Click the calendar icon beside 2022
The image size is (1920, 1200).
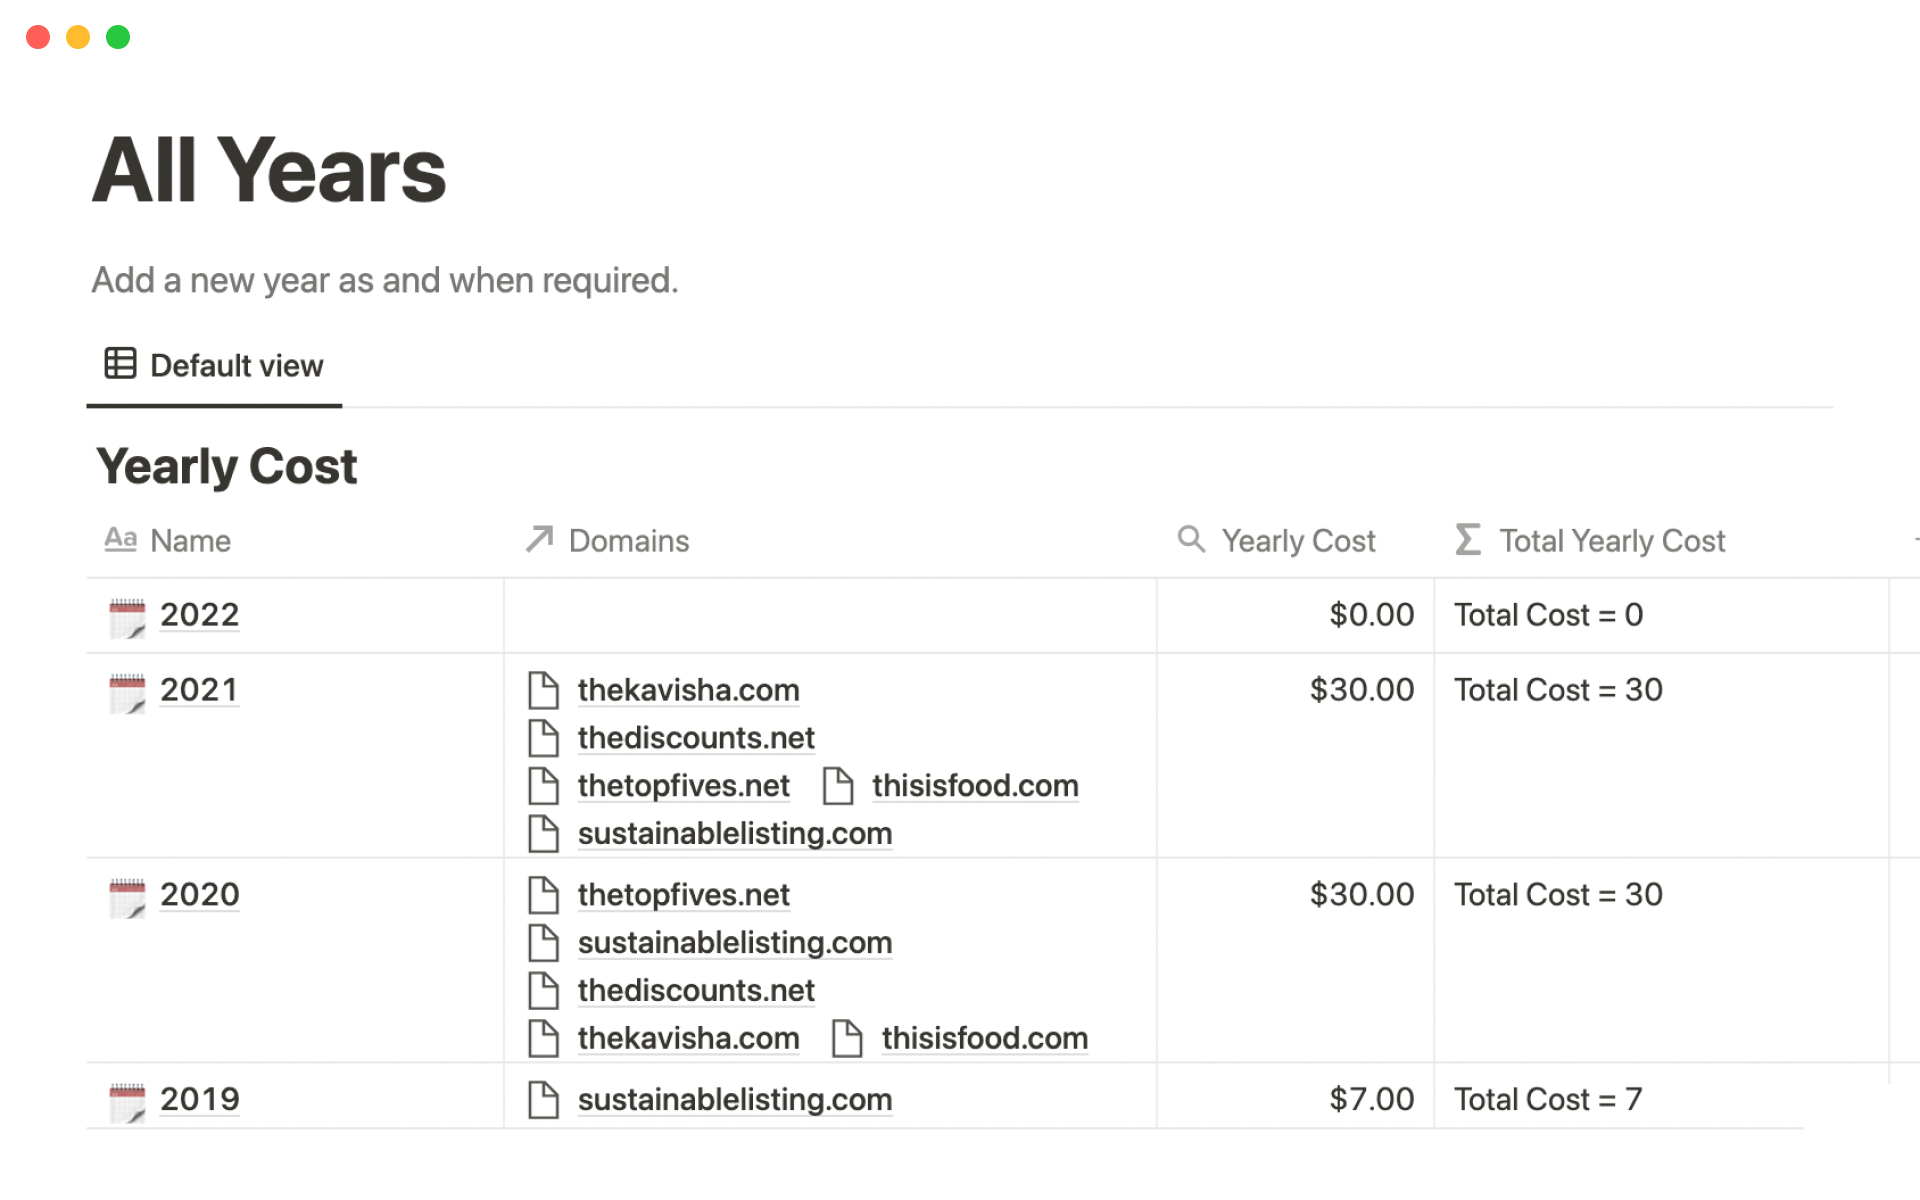(127, 617)
